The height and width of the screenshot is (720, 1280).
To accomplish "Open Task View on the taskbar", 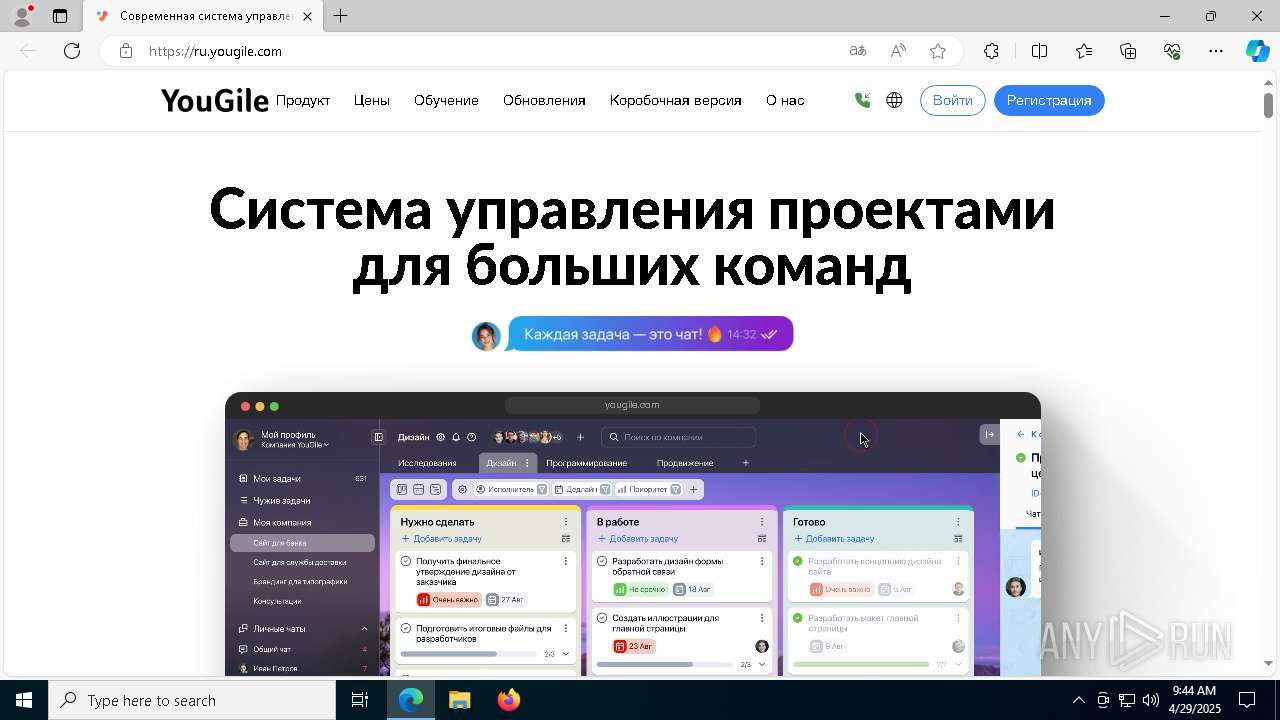I will point(360,700).
